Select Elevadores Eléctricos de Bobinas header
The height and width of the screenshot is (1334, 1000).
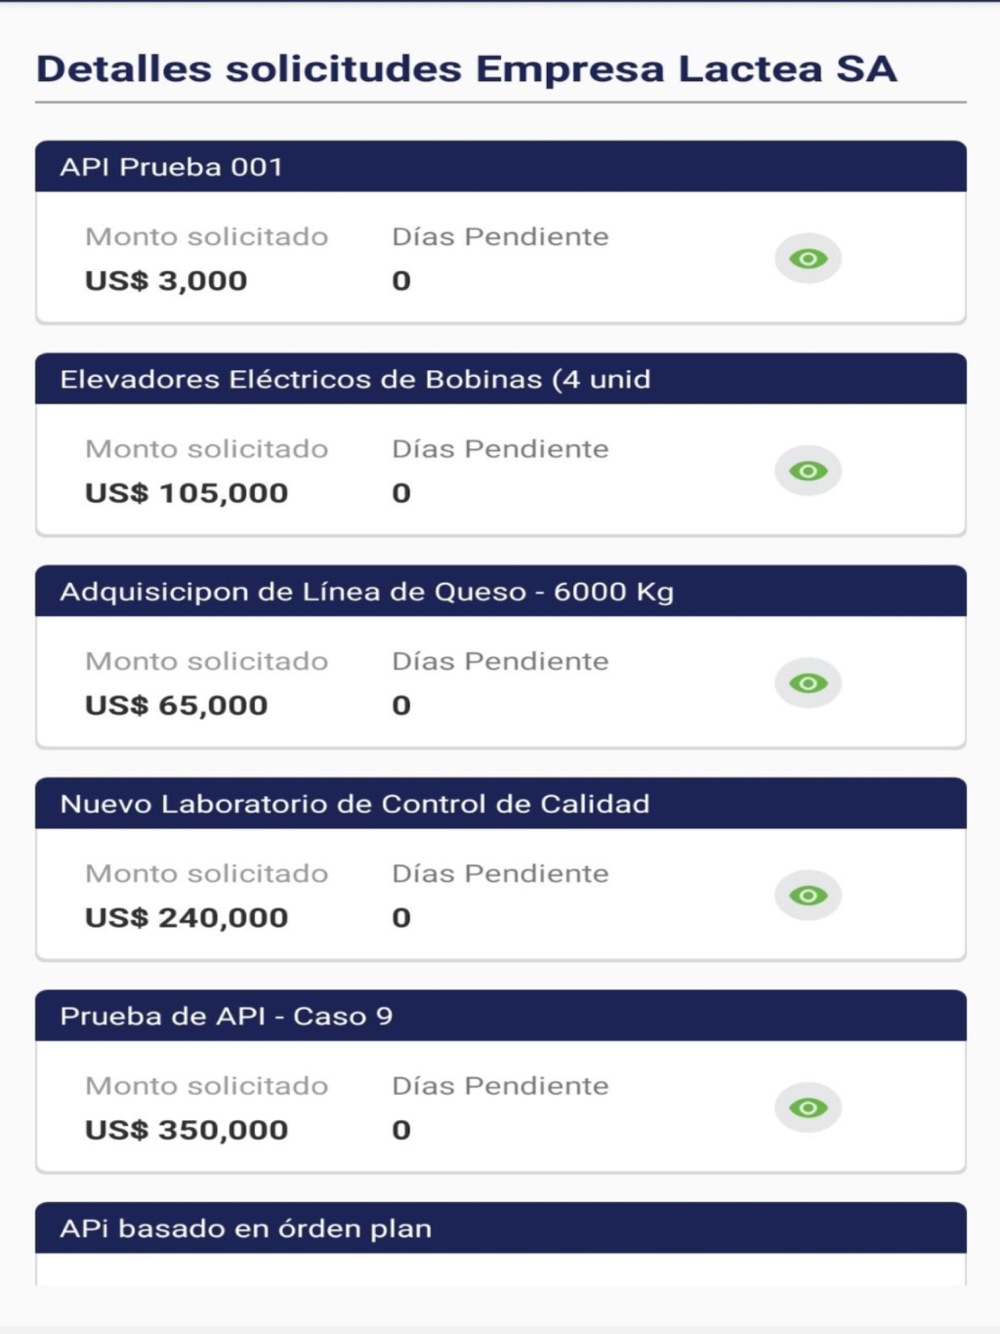501,379
